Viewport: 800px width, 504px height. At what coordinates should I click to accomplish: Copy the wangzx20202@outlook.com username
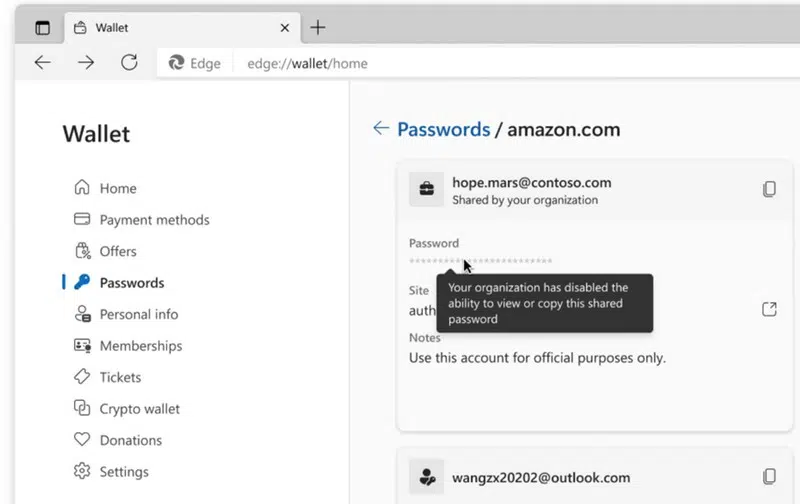[769, 477]
